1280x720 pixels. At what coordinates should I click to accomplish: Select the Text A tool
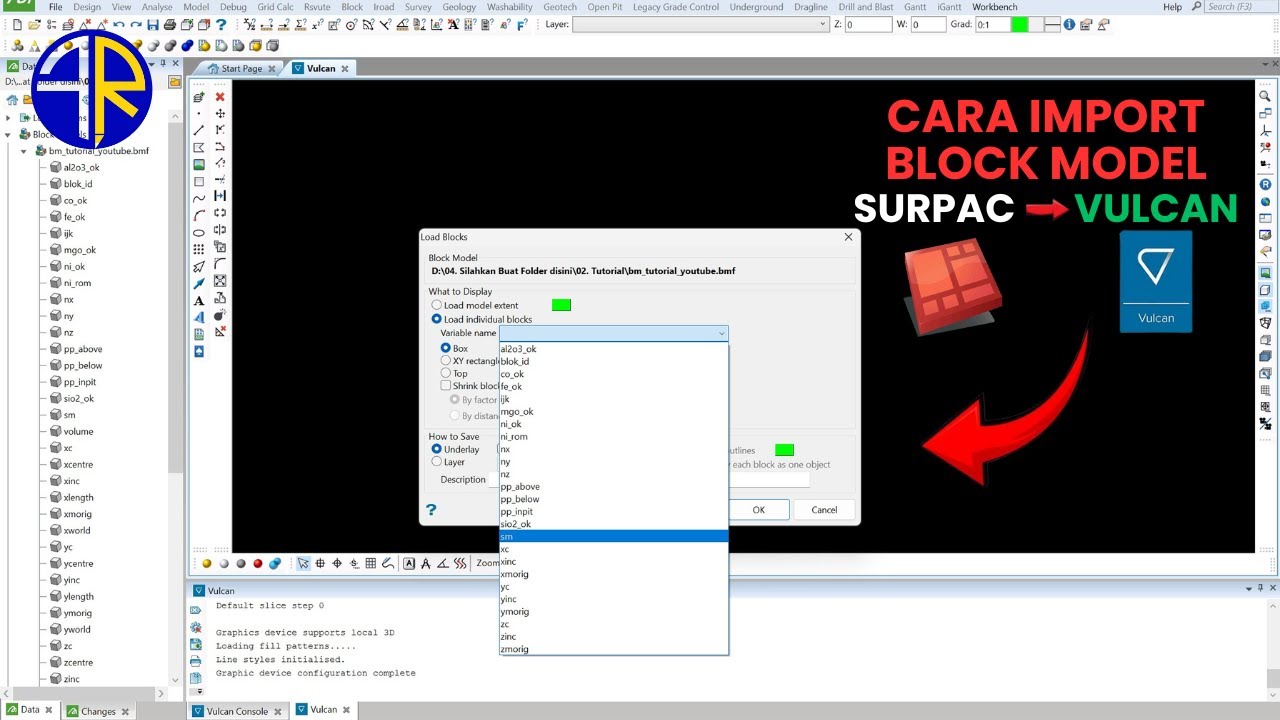pyautogui.click(x=199, y=300)
